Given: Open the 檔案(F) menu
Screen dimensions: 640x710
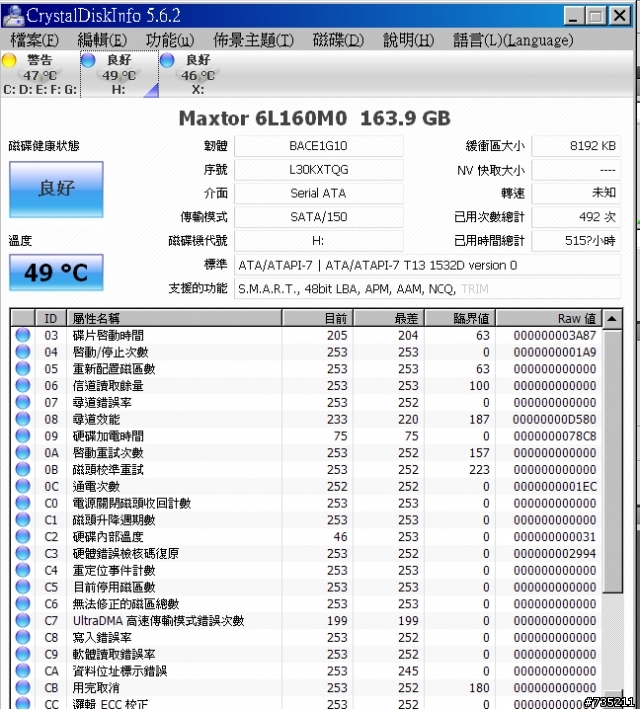Looking at the screenshot, I should click(34, 41).
